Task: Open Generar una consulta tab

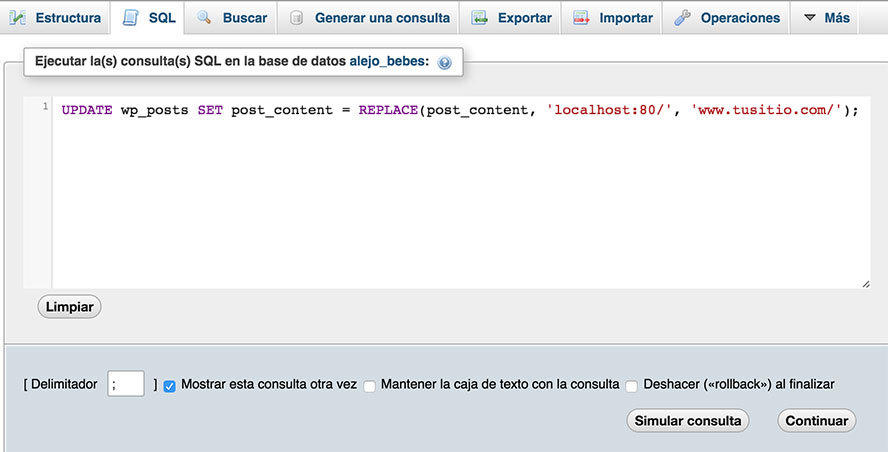Action: 369,18
